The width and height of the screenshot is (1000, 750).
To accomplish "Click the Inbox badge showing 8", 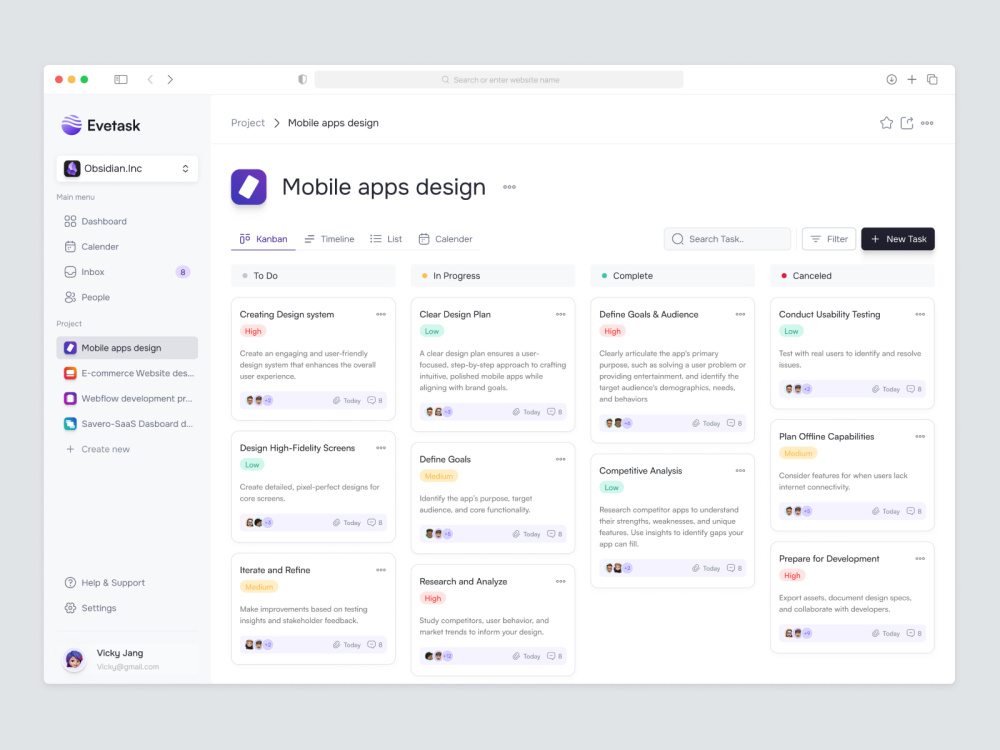I will point(182,272).
